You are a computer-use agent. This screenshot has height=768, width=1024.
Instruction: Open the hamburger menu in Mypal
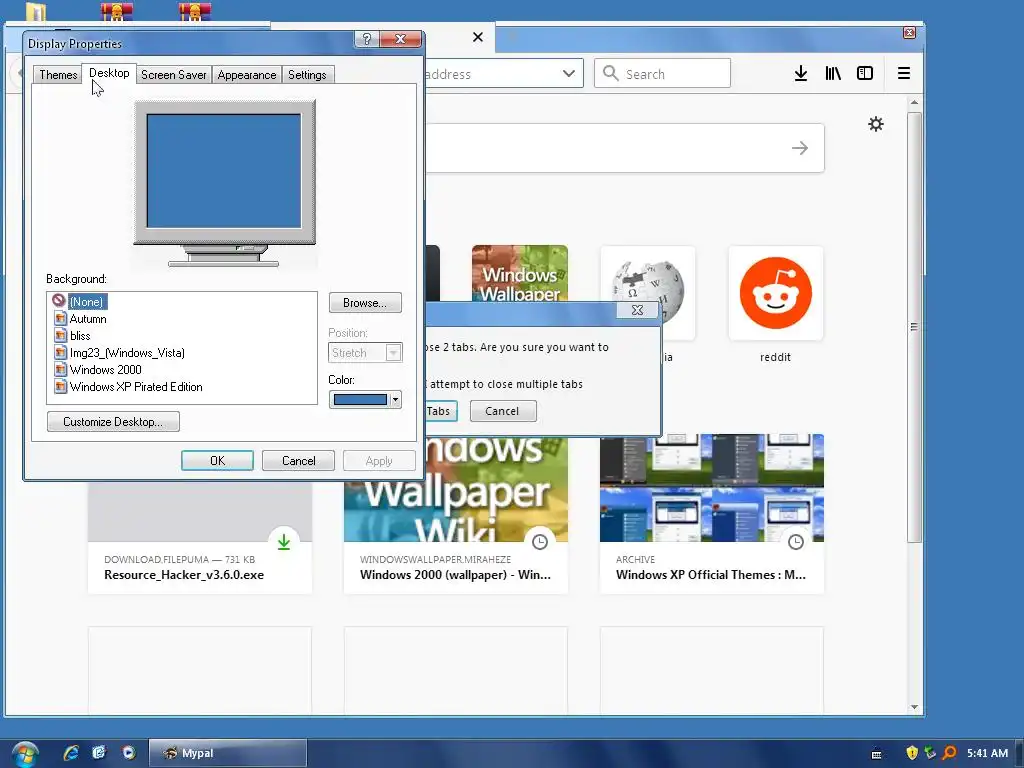pyautogui.click(x=904, y=73)
